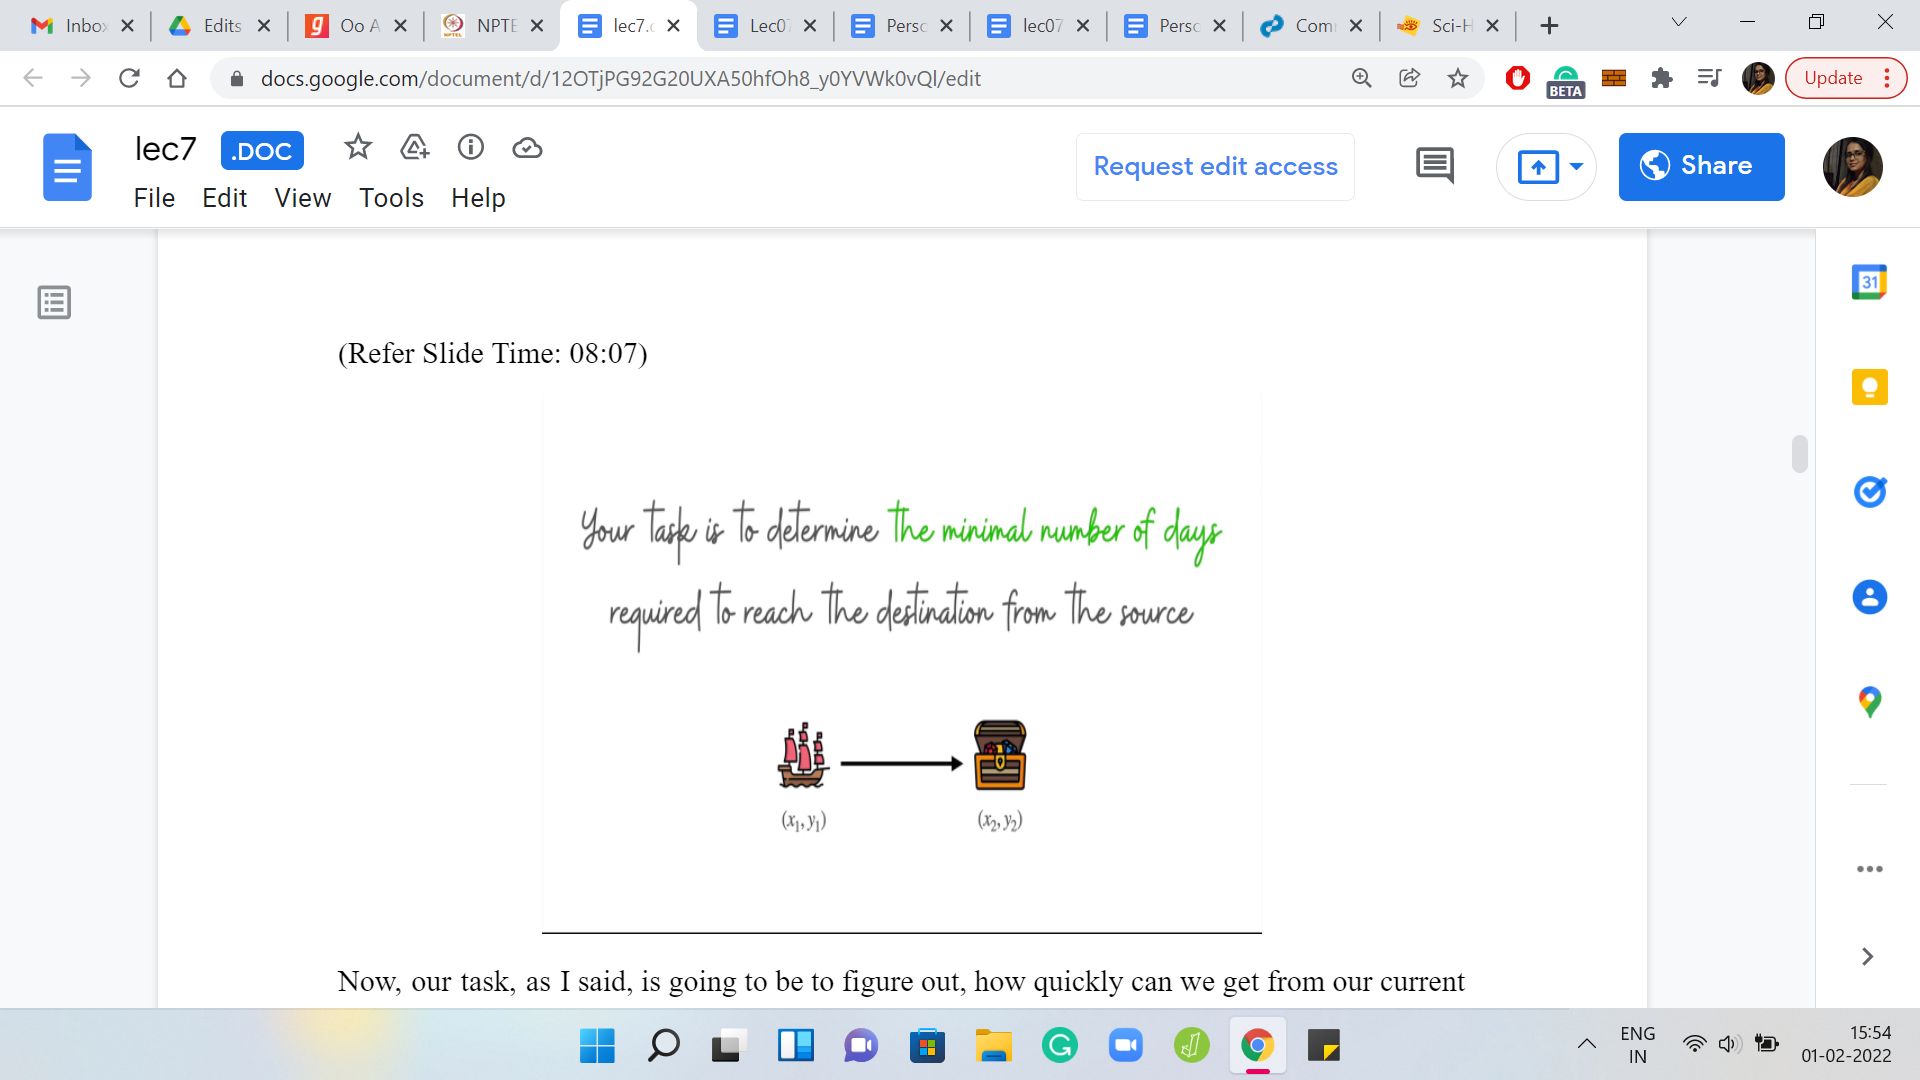Expand the present options dropdown arrow

tap(1576, 167)
